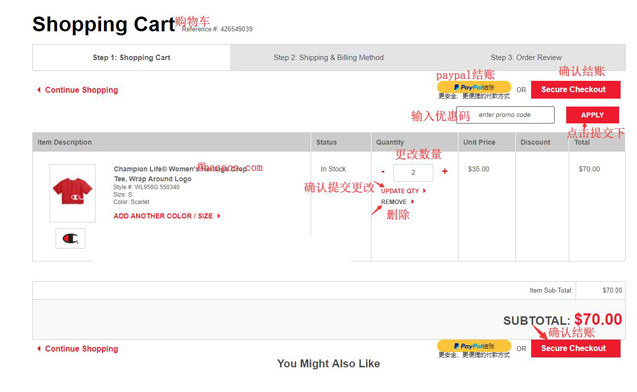Click the top Secure Checkout button
The height and width of the screenshot is (392, 637).
576,89
